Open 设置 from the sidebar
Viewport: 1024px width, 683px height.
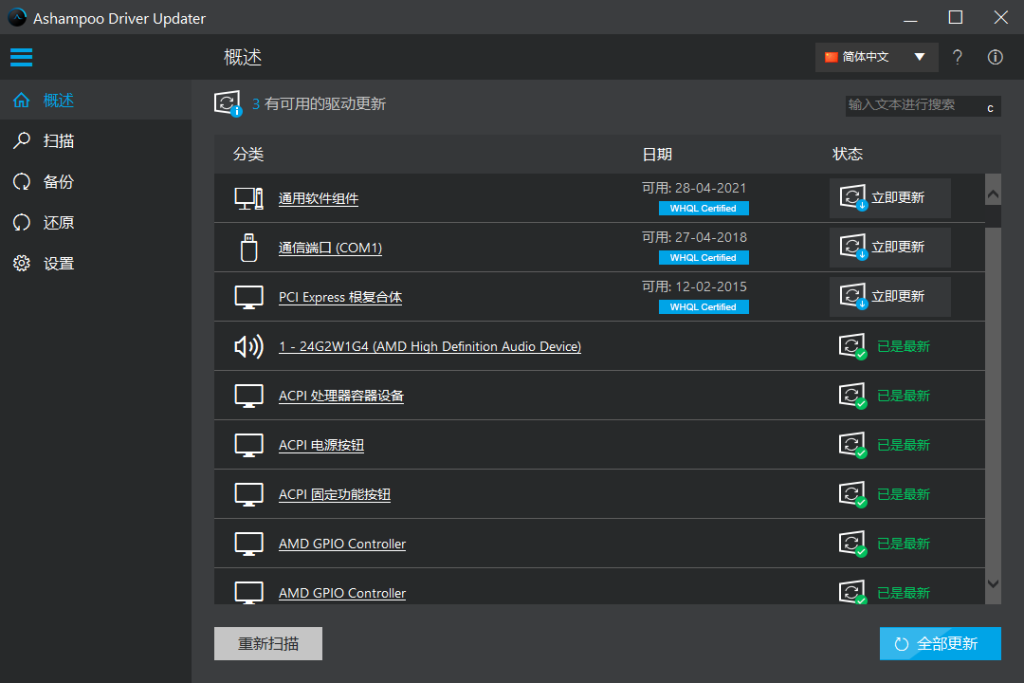(58, 264)
